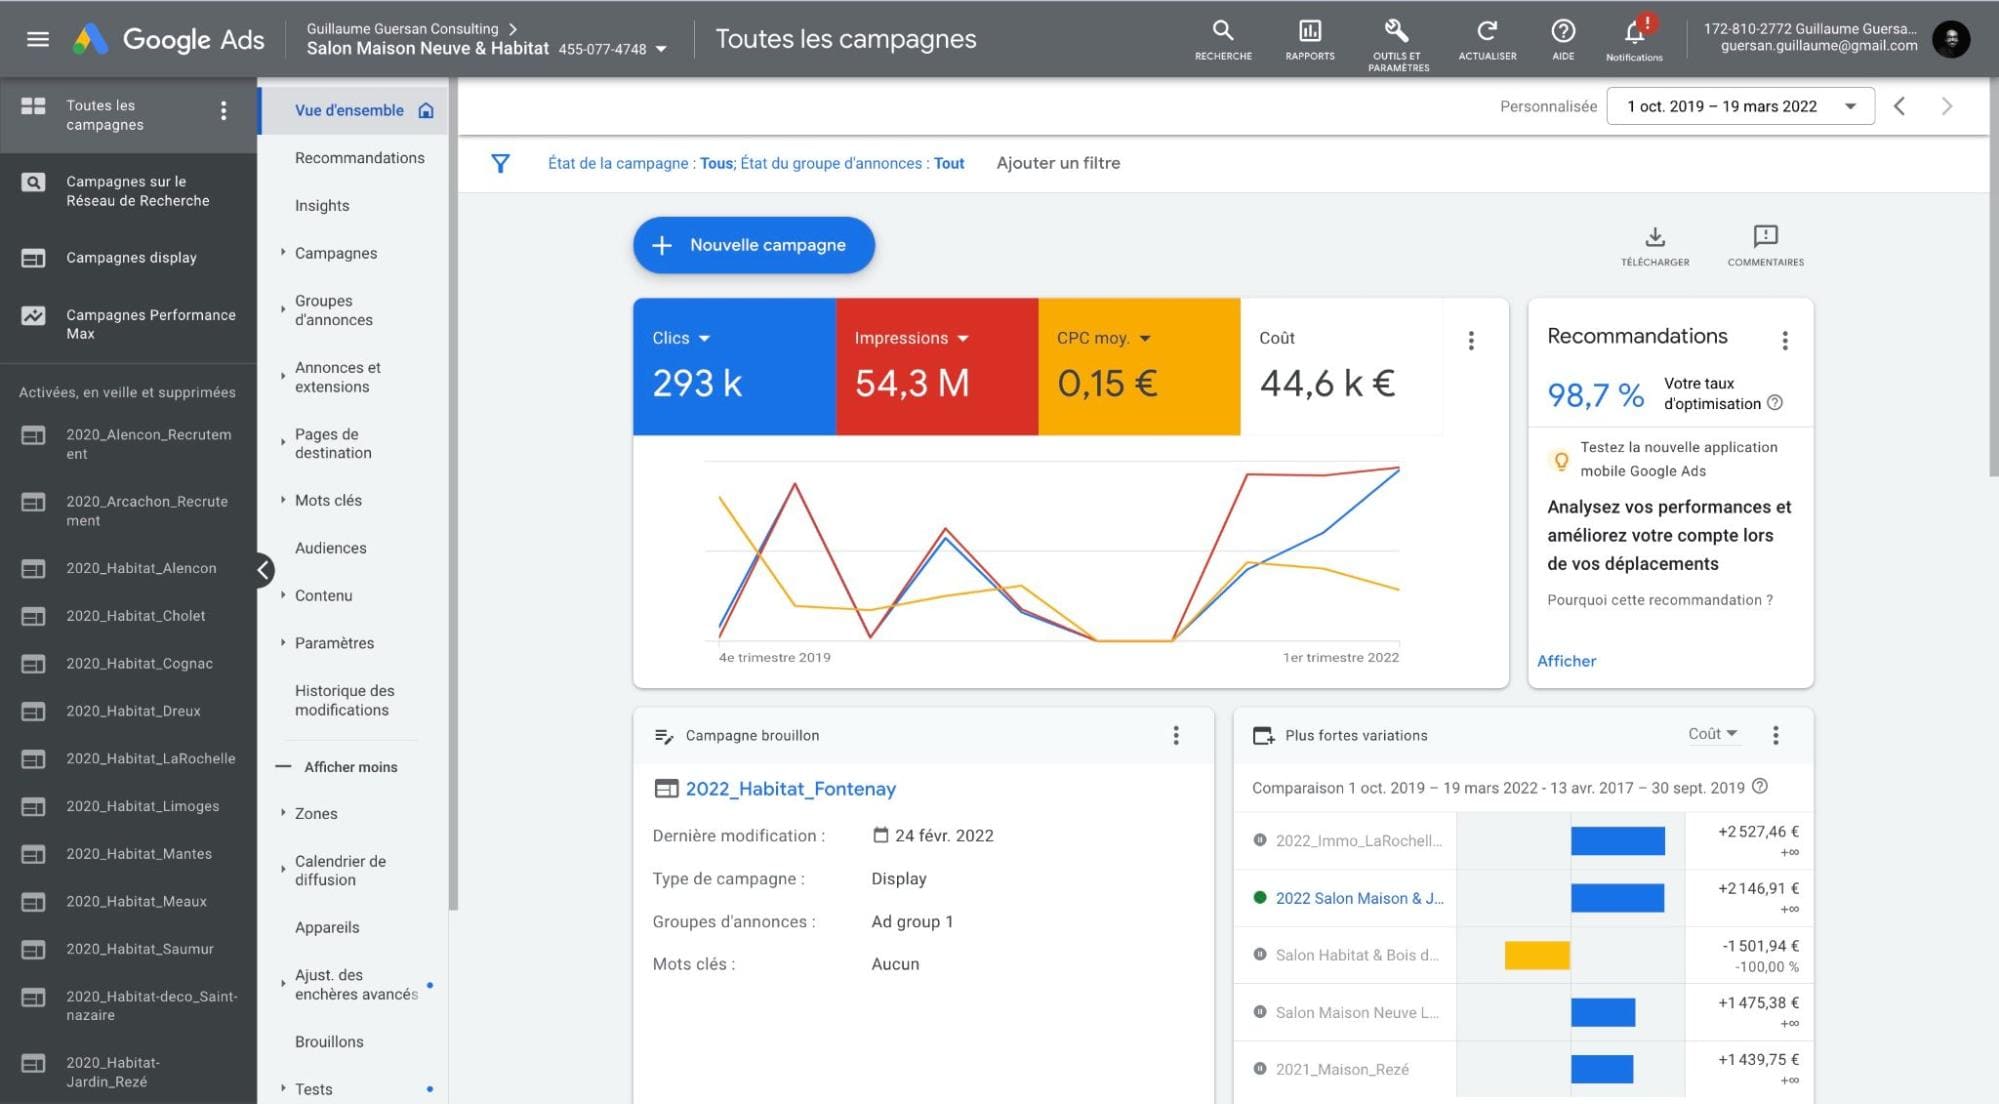Open the date range dropdown
The width and height of the screenshot is (1999, 1104).
click(1740, 106)
